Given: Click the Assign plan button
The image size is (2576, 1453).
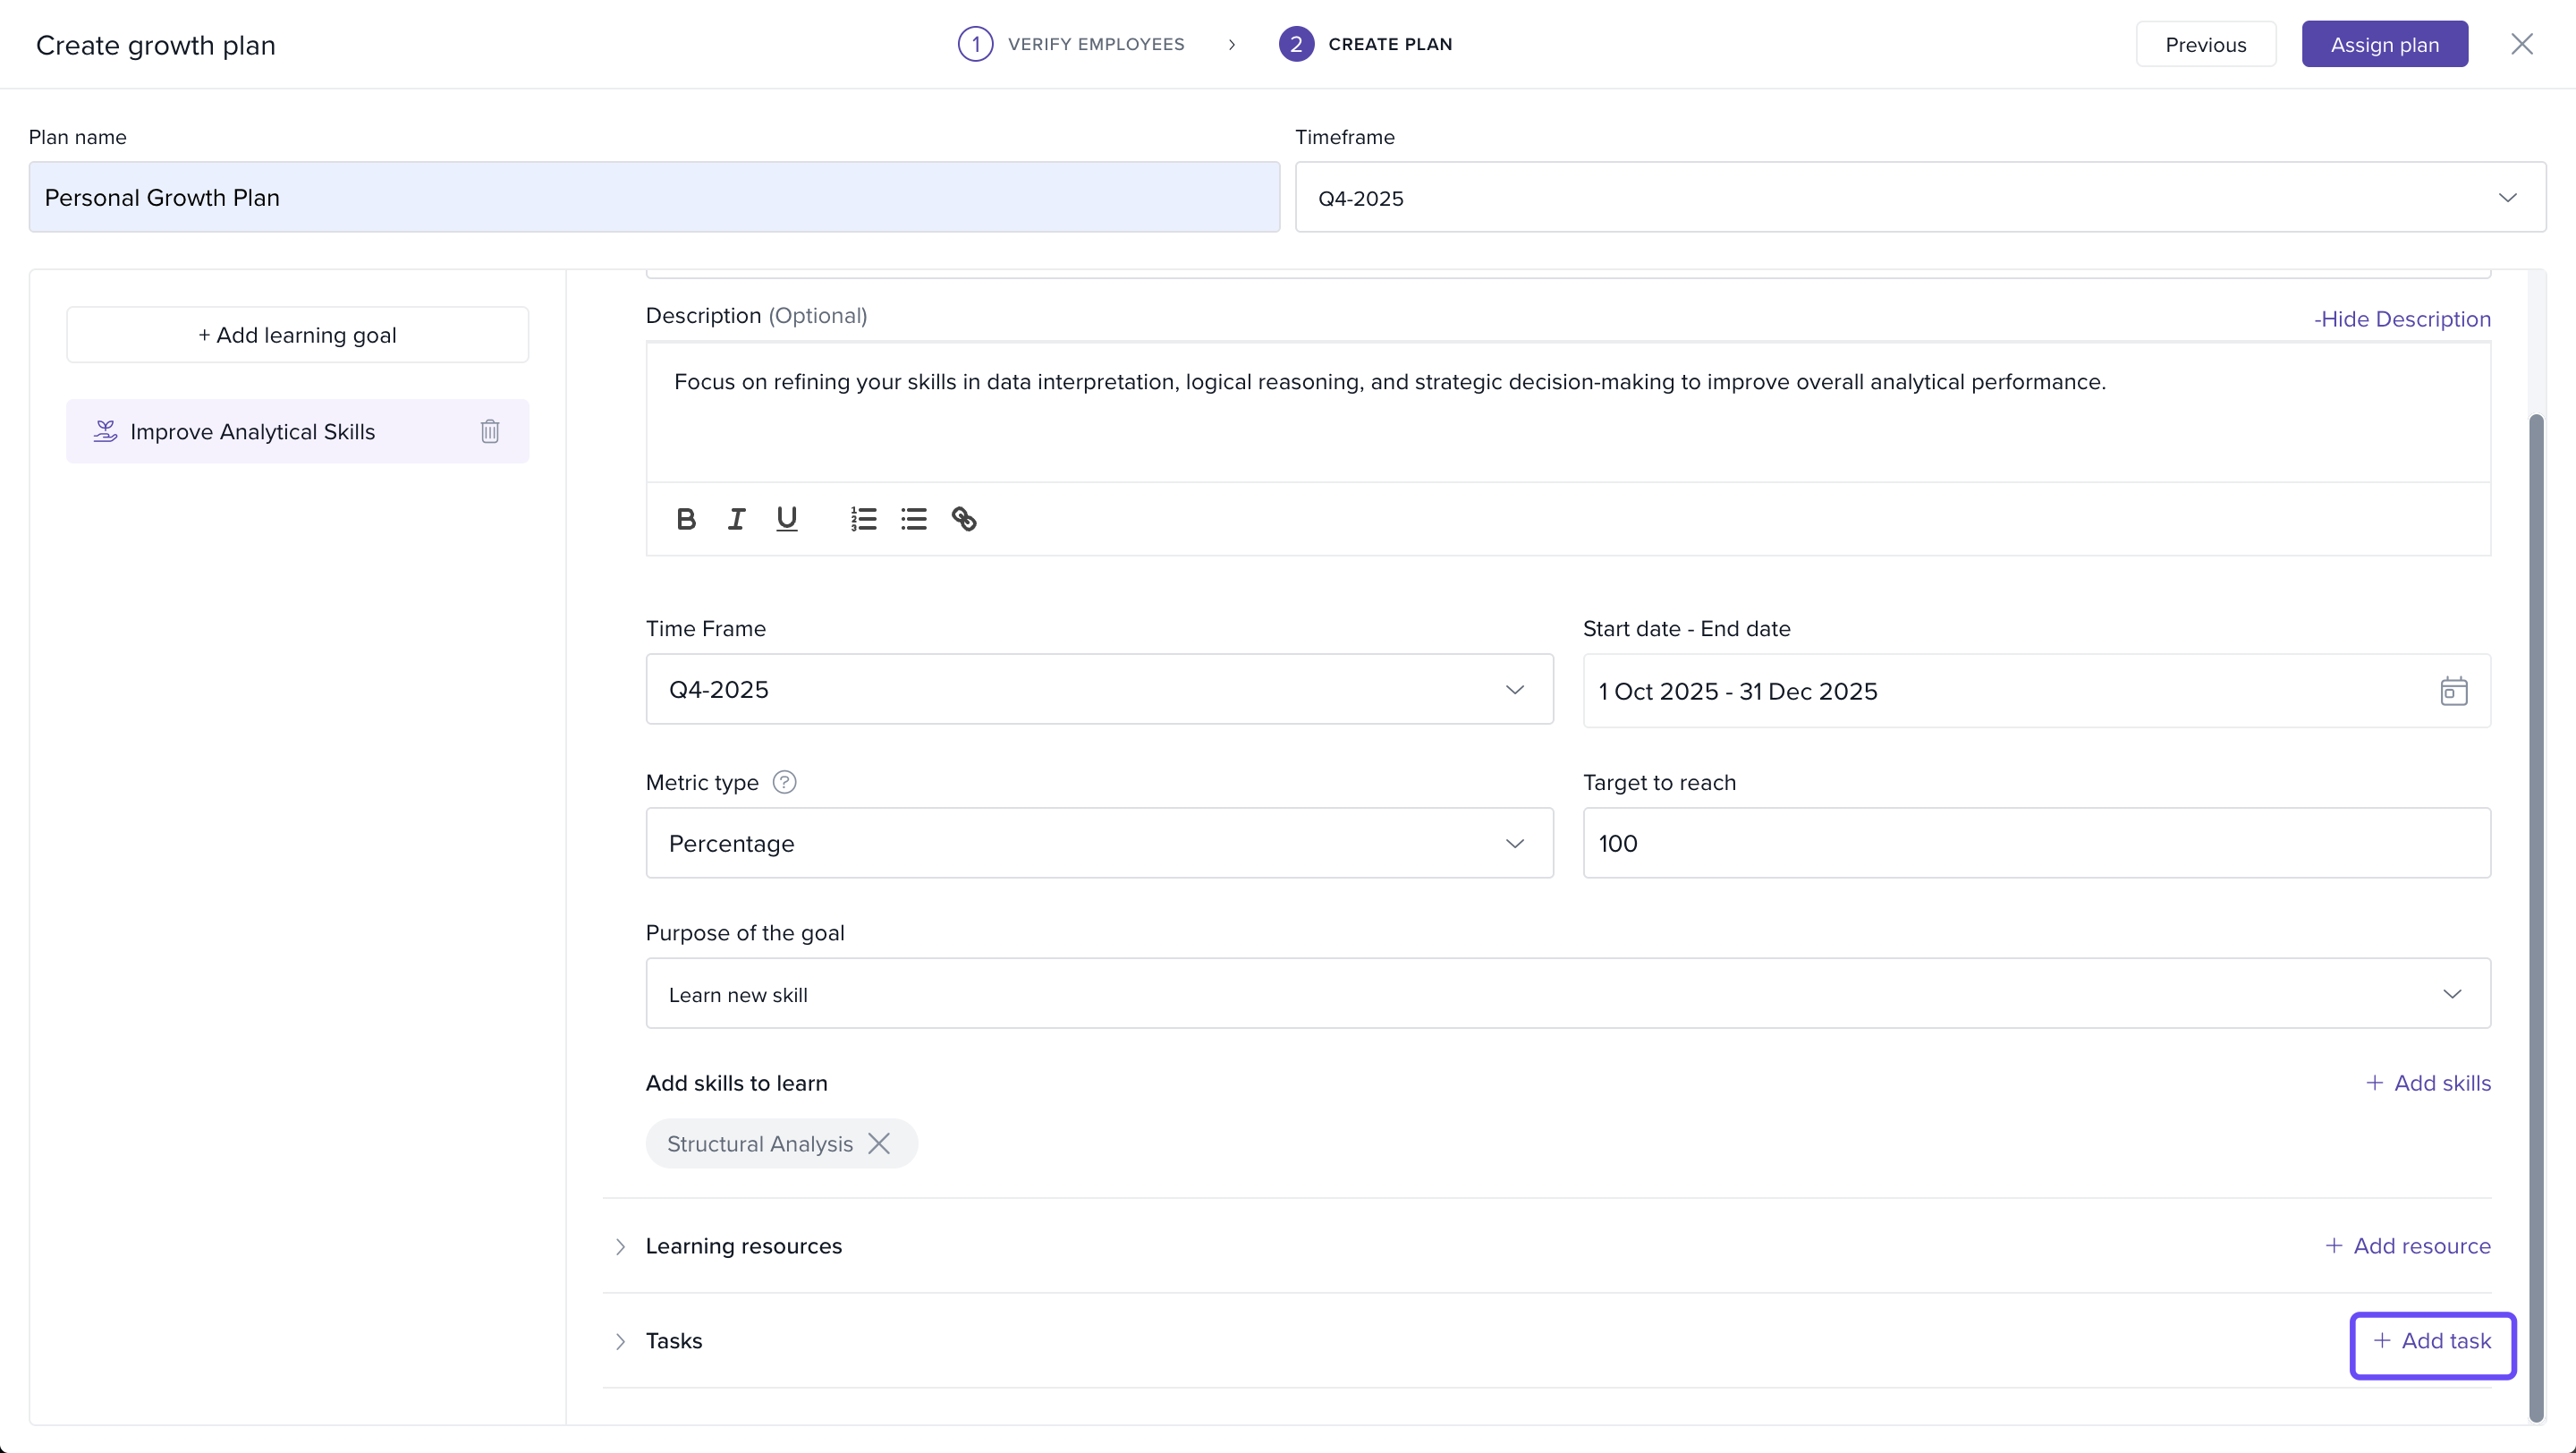Looking at the screenshot, I should point(2384,44).
